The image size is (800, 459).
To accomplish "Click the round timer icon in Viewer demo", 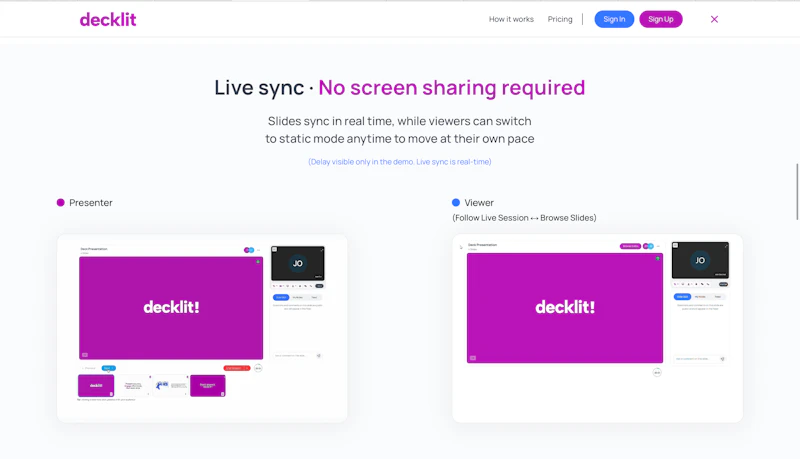I will pyautogui.click(x=657, y=372).
